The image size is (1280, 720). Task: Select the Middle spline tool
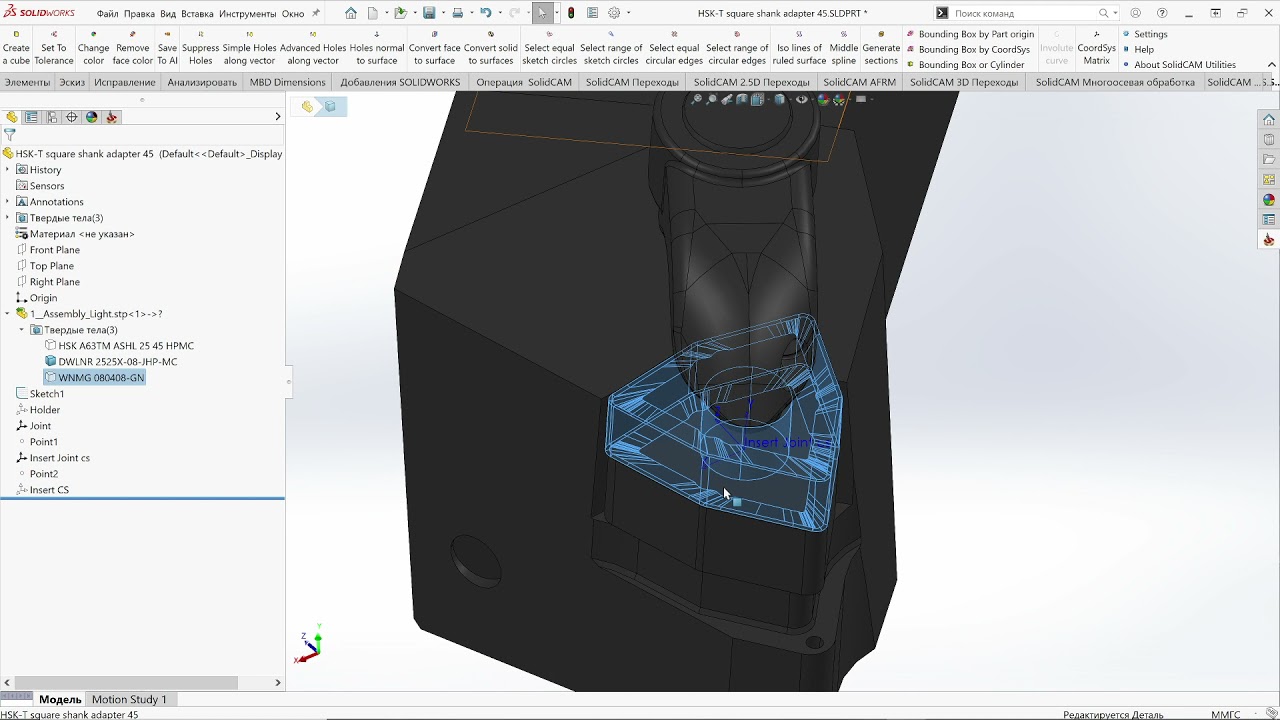[843, 47]
